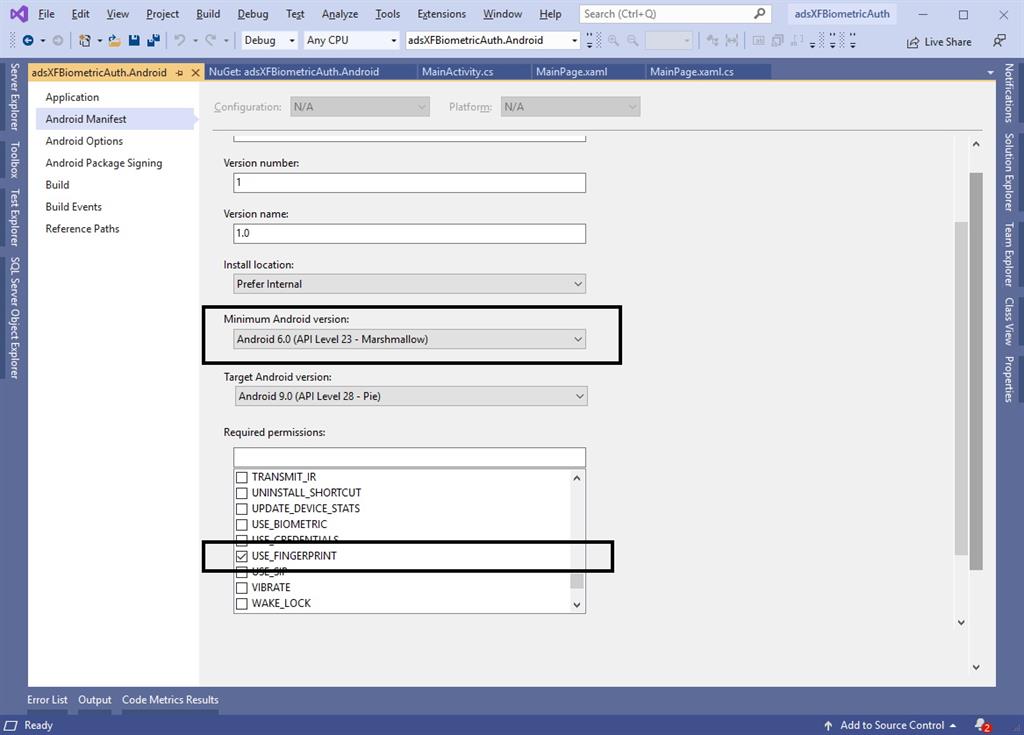Open the Build menu

208,14
